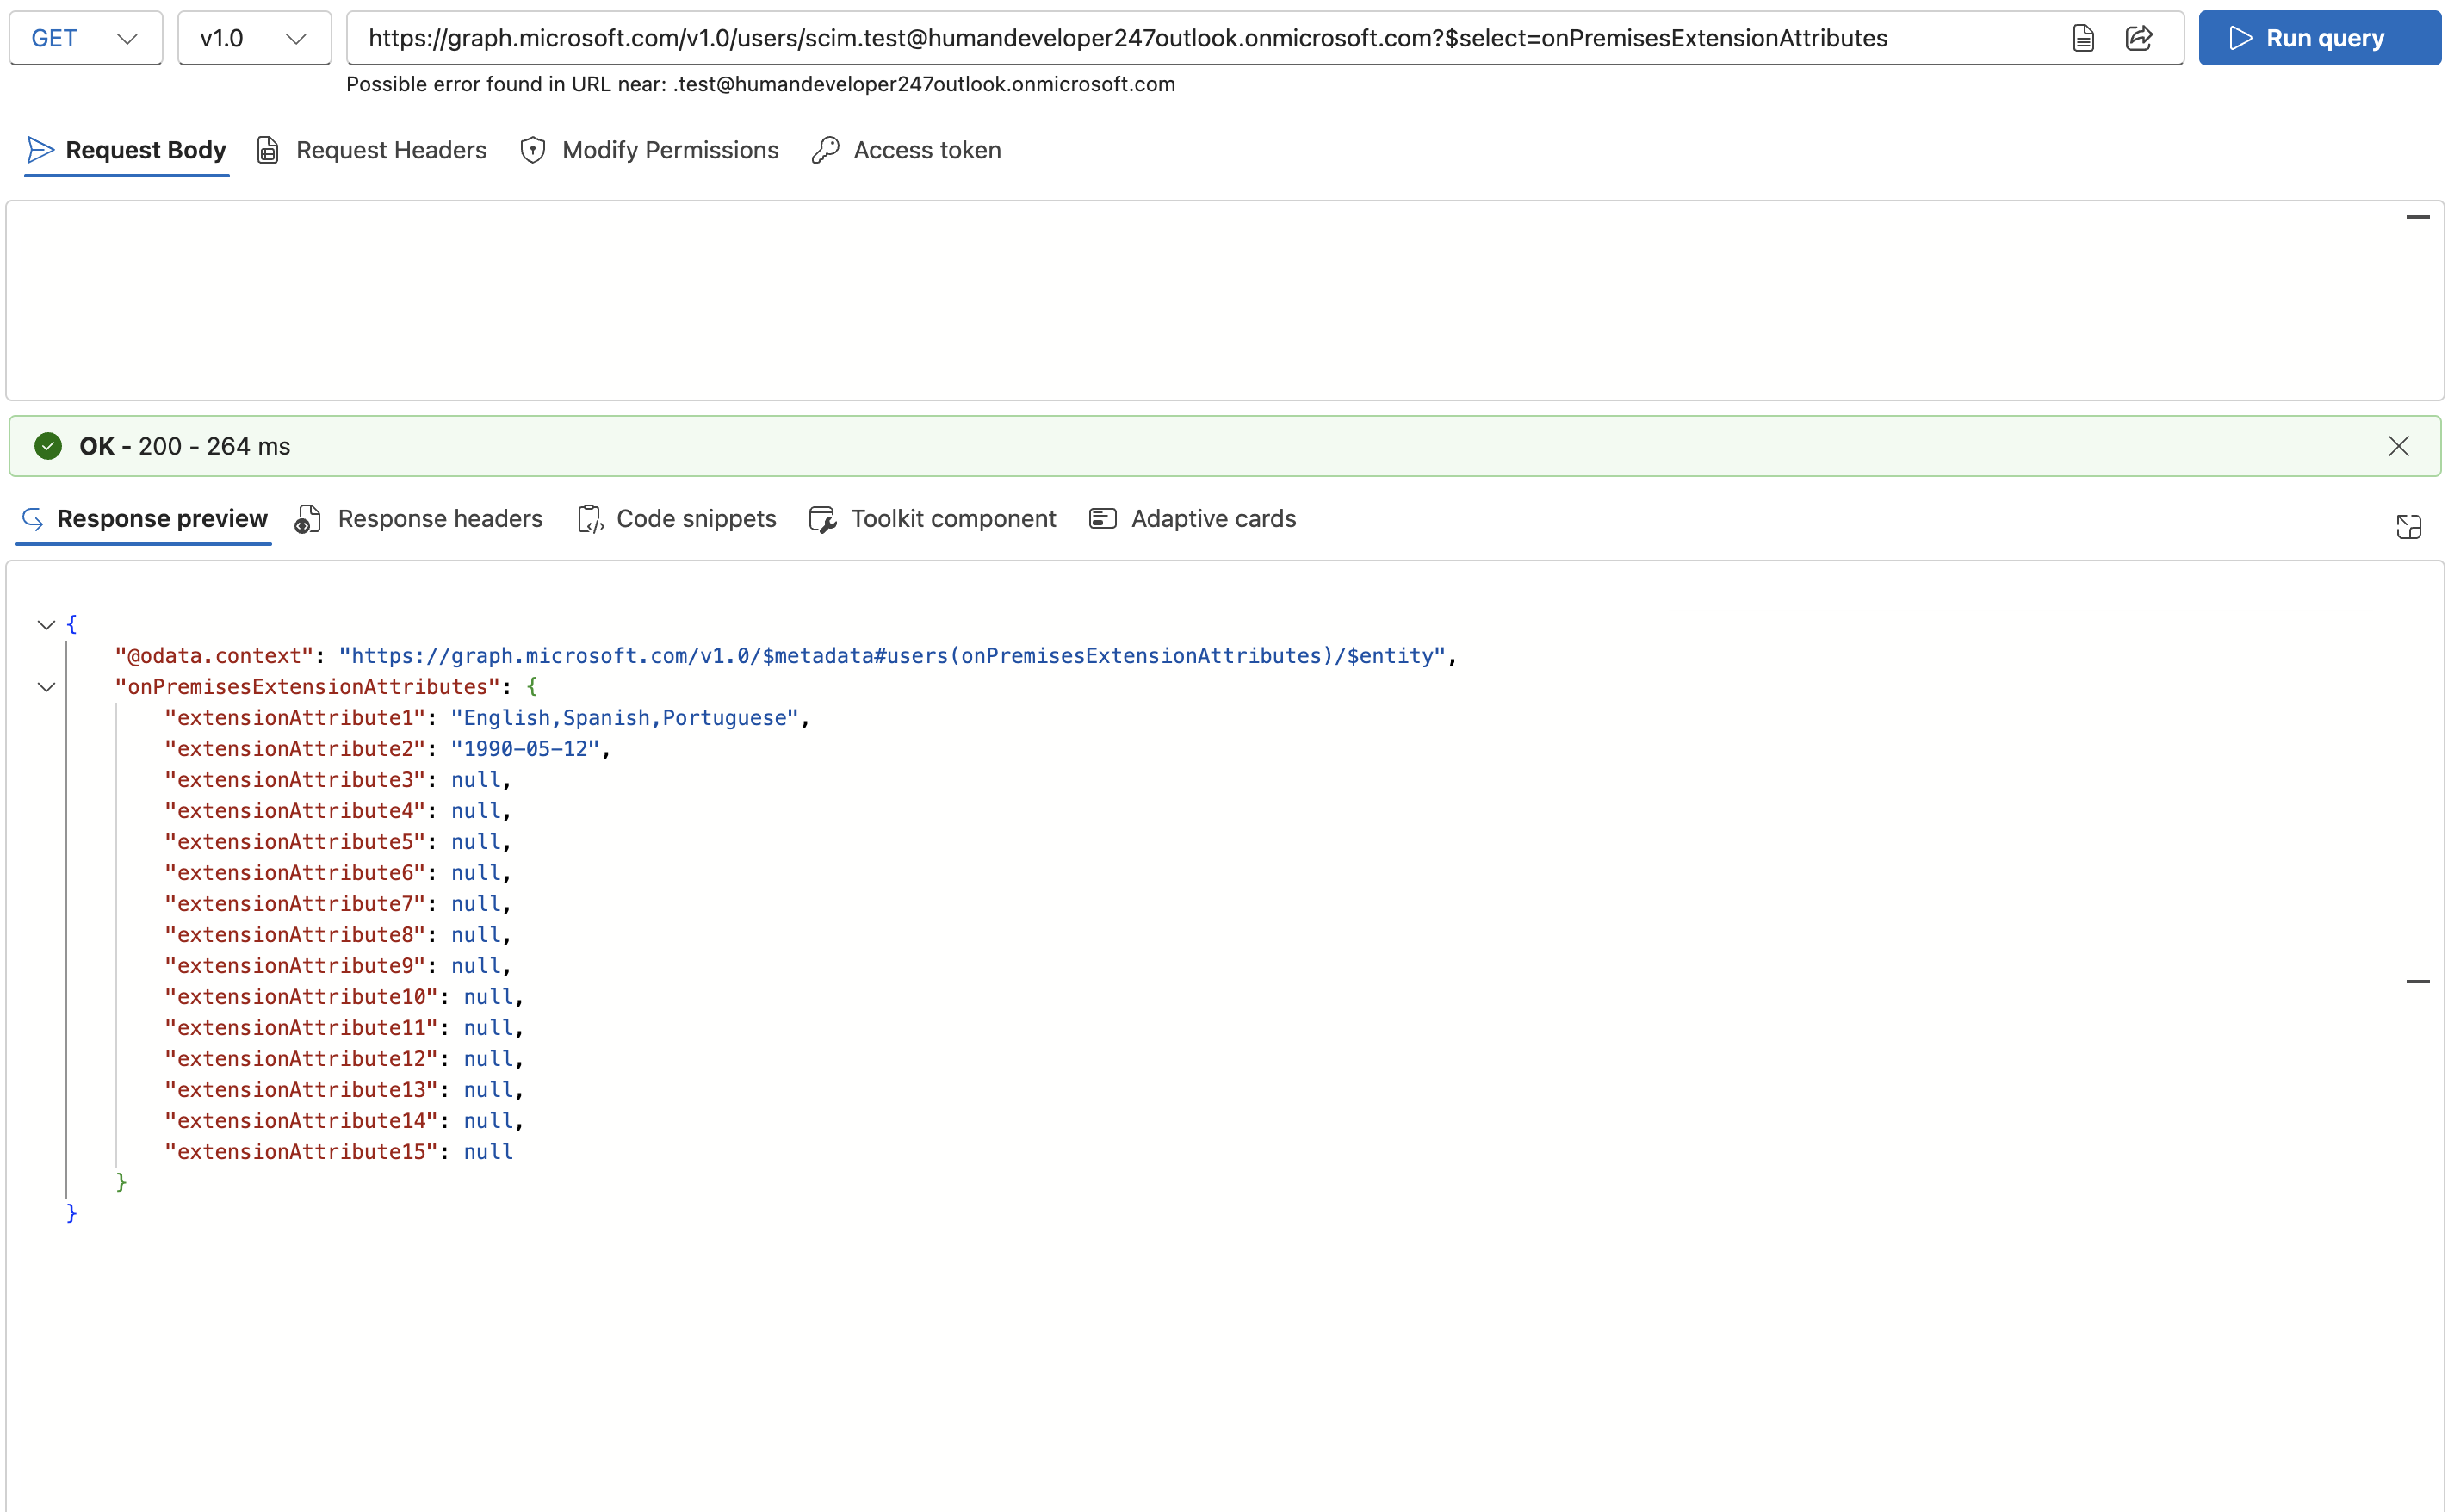This screenshot has height=1512, width=2454.
Task: Run the query
Action: (2320, 38)
